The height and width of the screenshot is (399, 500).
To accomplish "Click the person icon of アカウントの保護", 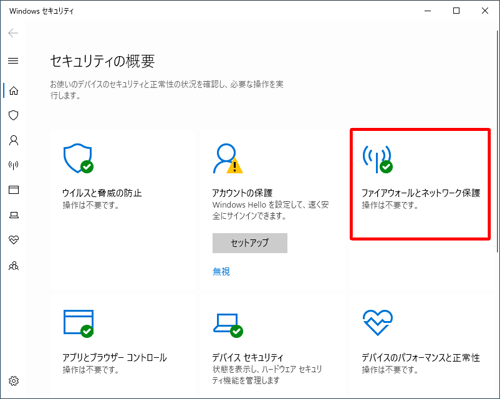I will [x=228, y=158].
